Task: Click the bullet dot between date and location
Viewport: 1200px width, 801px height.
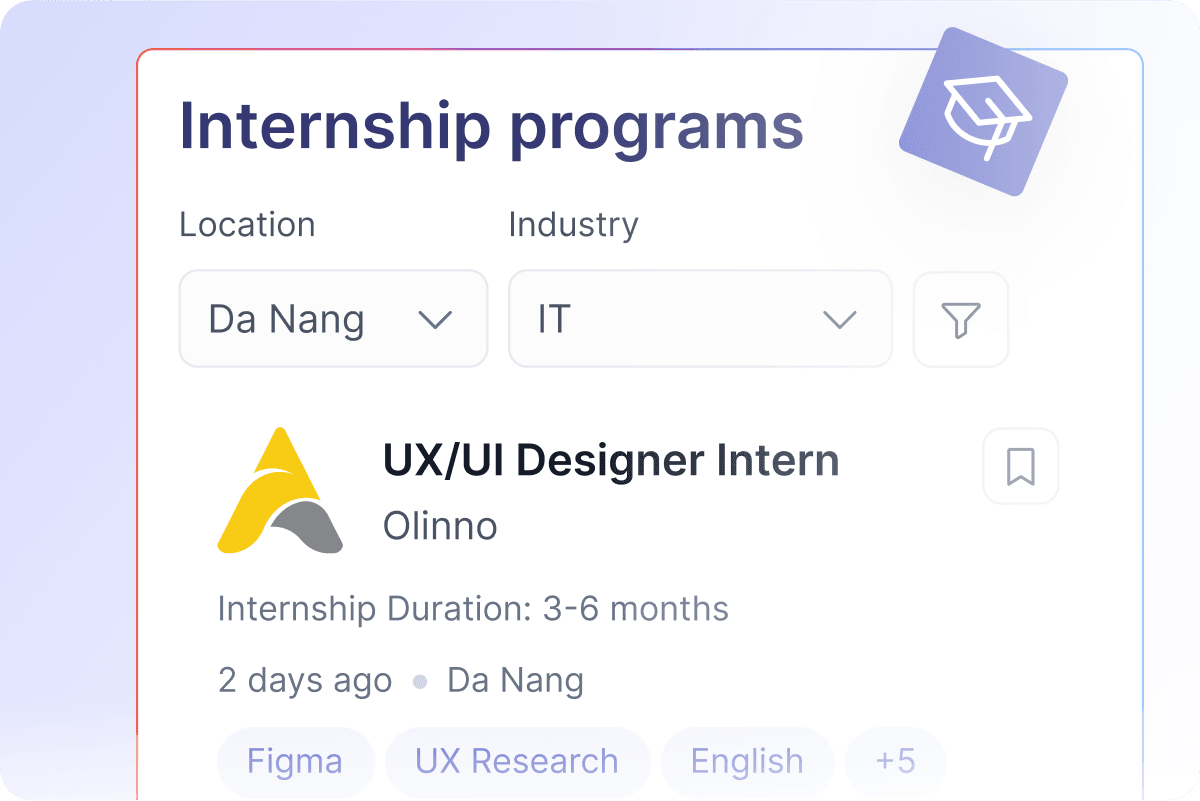Action: [419, 681]
